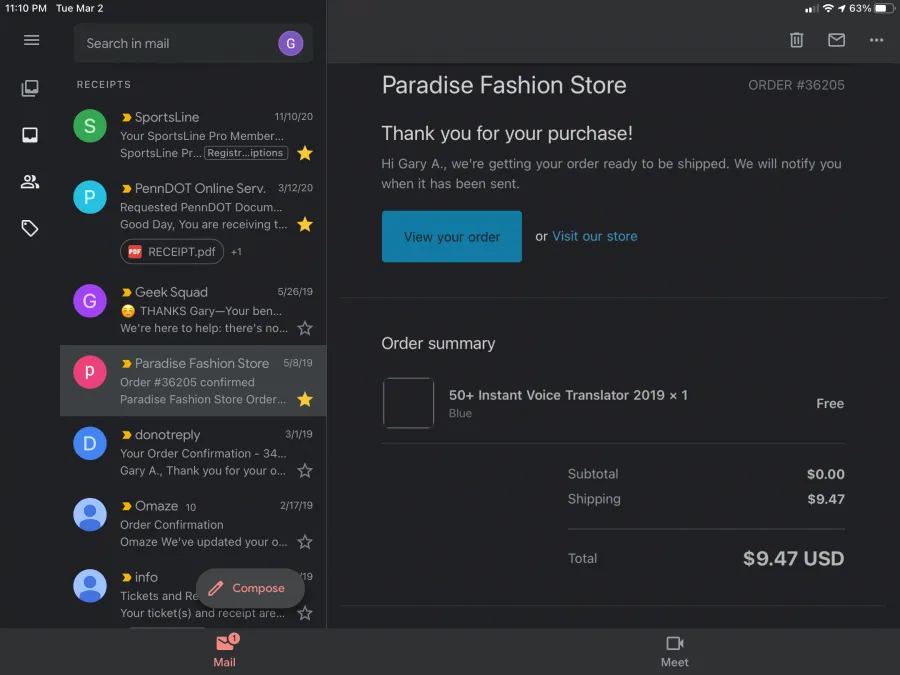Tap the purple G Geek Squad avatar
900x675 pixels.
click(x=90, y=301)
